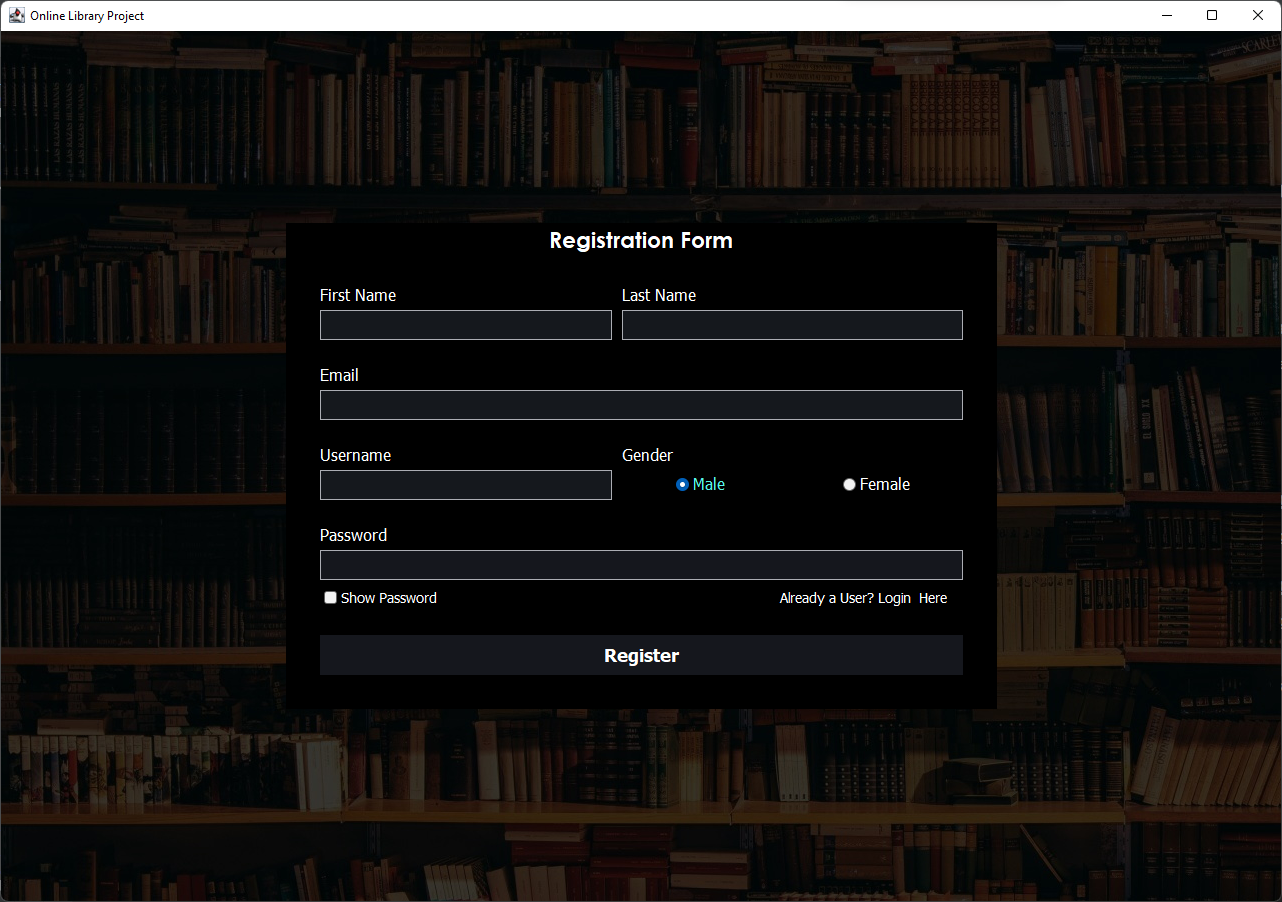Click the Last Name input field
The image size is (1282, 902).
[x=792, y=325]
